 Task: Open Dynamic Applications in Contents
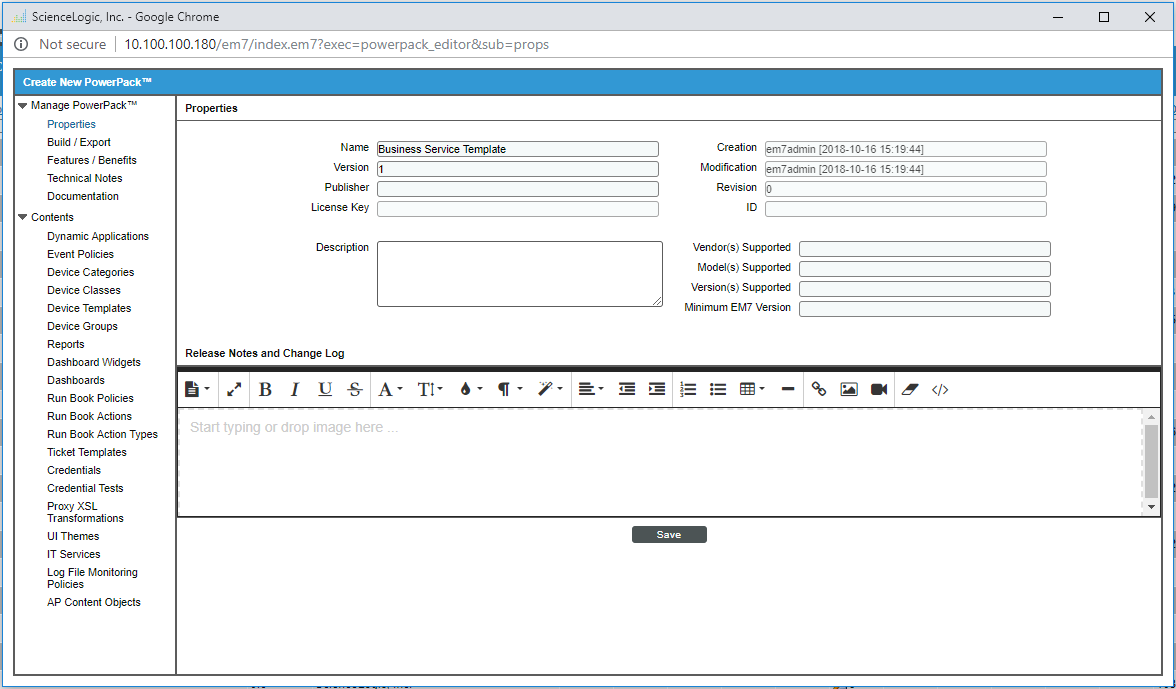tap(98, 236)
